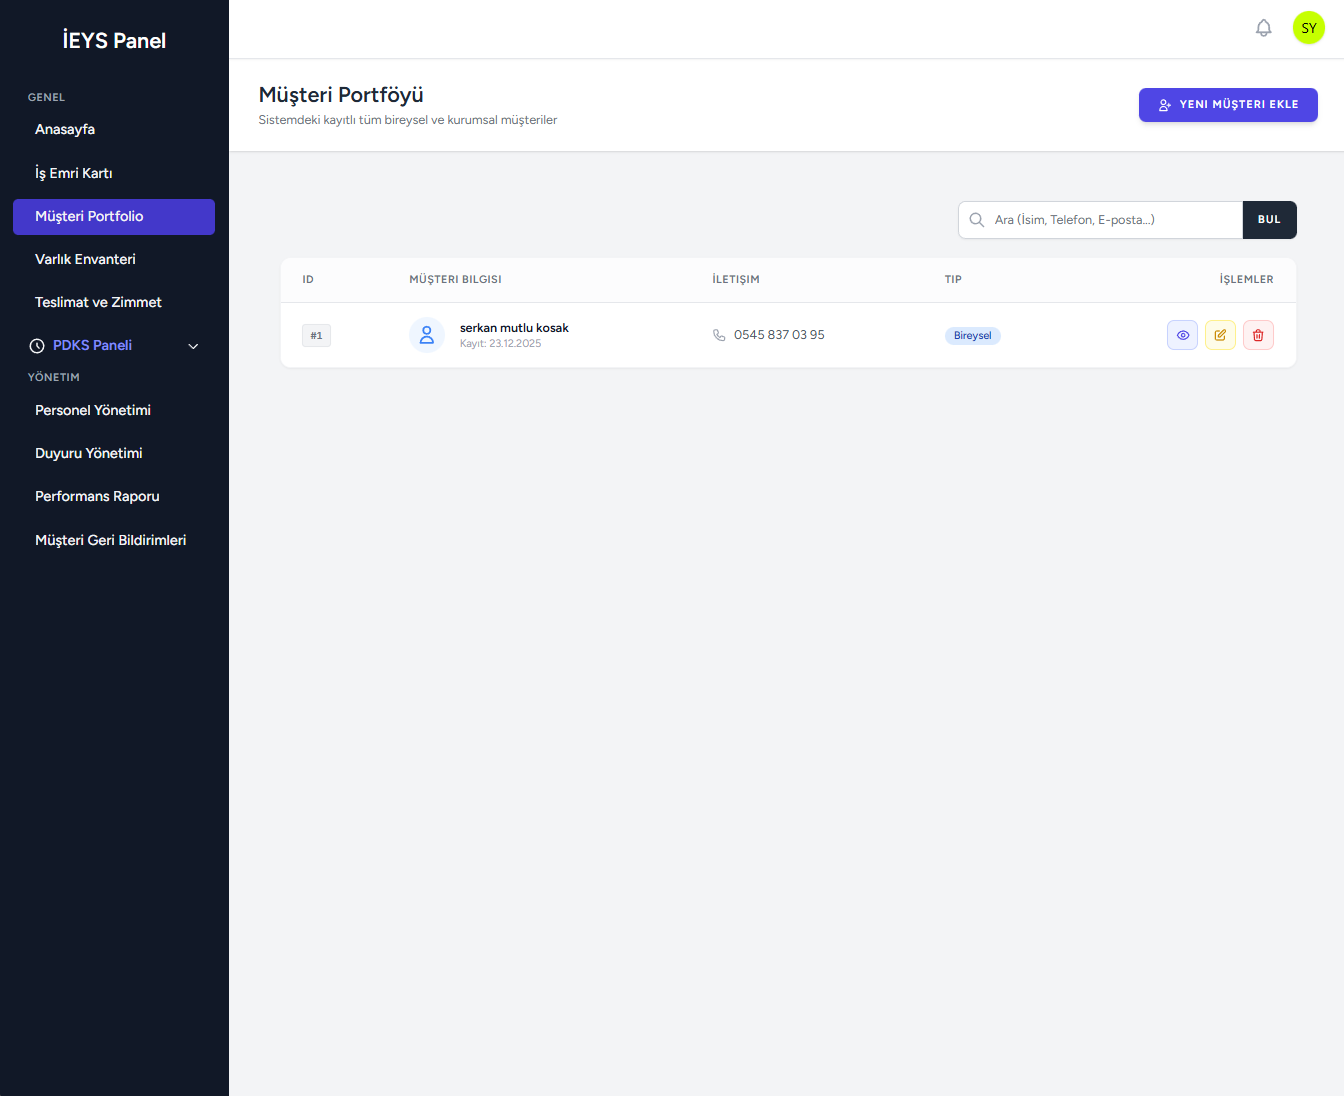Viewport: 1344px width, 1096px height.
Task: Navigate to Varlık Envanteri
Action: [85, 259]
